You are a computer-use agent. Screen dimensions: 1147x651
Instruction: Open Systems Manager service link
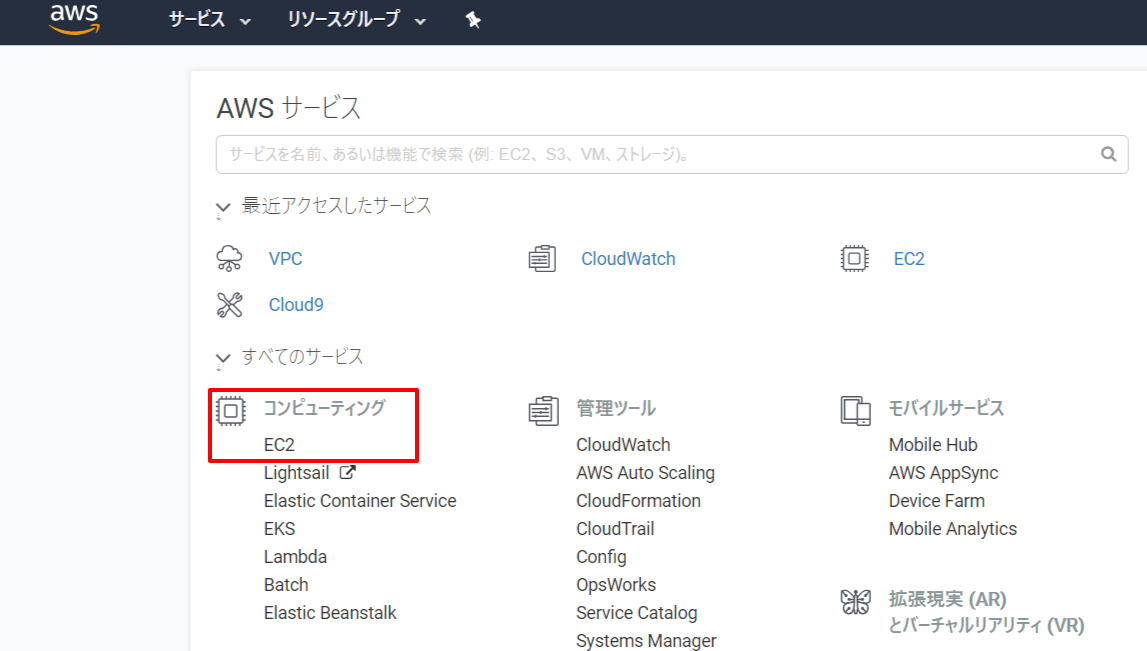pos(646,641)
